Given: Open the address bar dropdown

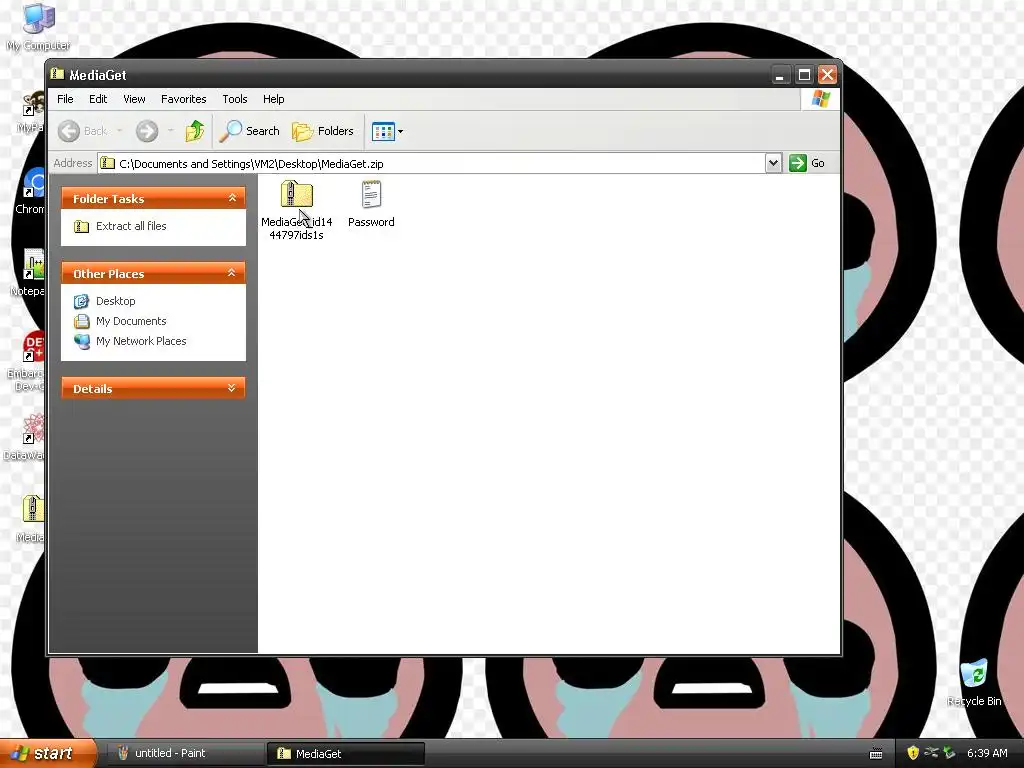Looking at the screenshot, I should pyautogui.click(x=773, y=163).
